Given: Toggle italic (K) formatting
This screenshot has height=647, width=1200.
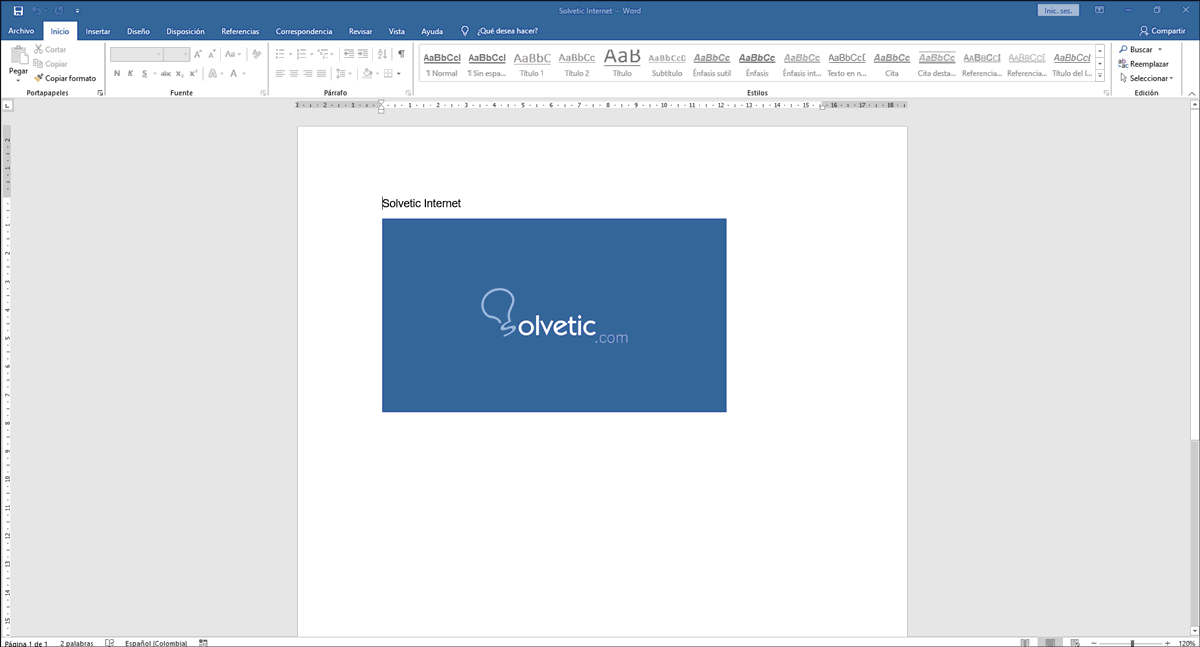Looking at the screenshot, I should tap(130, 73).
